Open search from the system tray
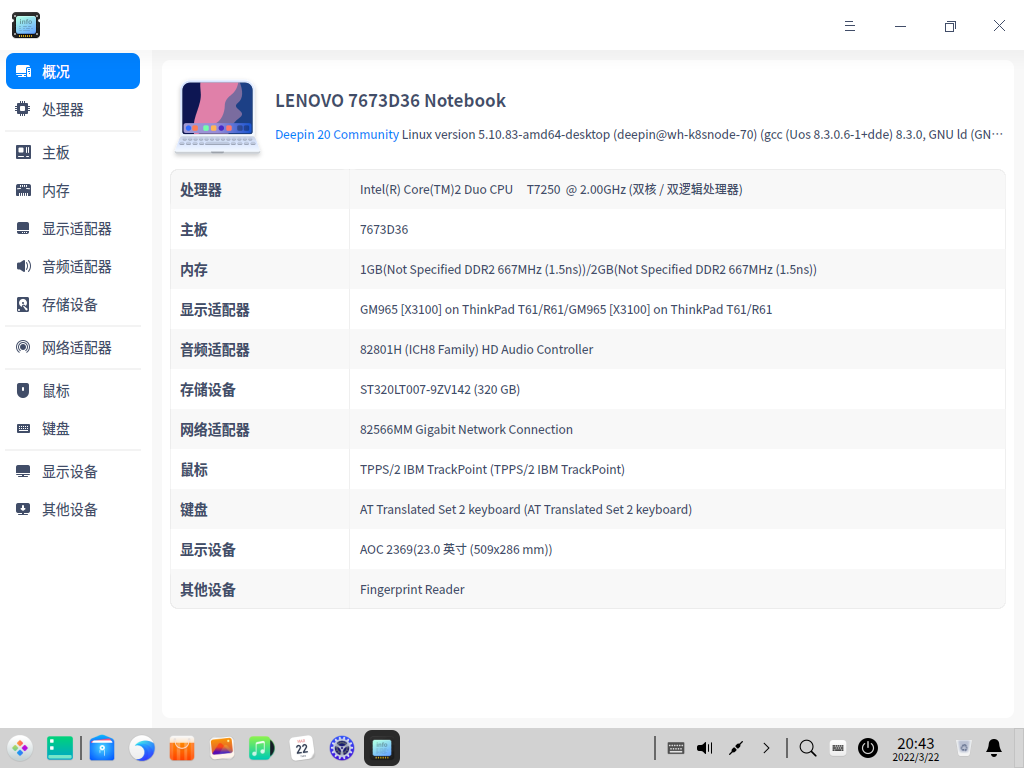This screenshot has height=768, width=1024. coord(806,747)
